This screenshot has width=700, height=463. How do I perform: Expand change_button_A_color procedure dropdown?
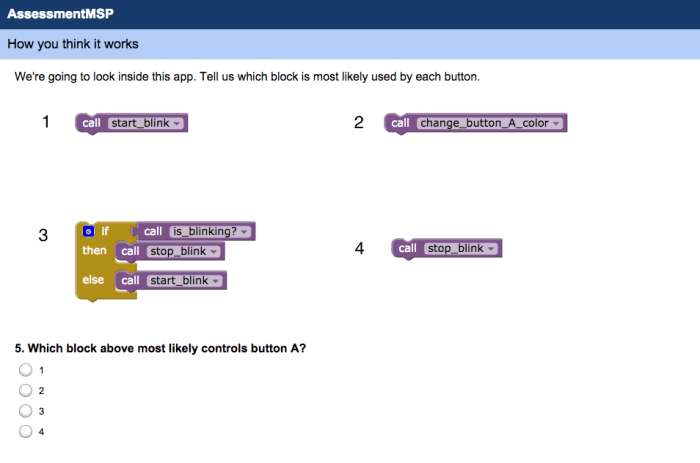555,123
